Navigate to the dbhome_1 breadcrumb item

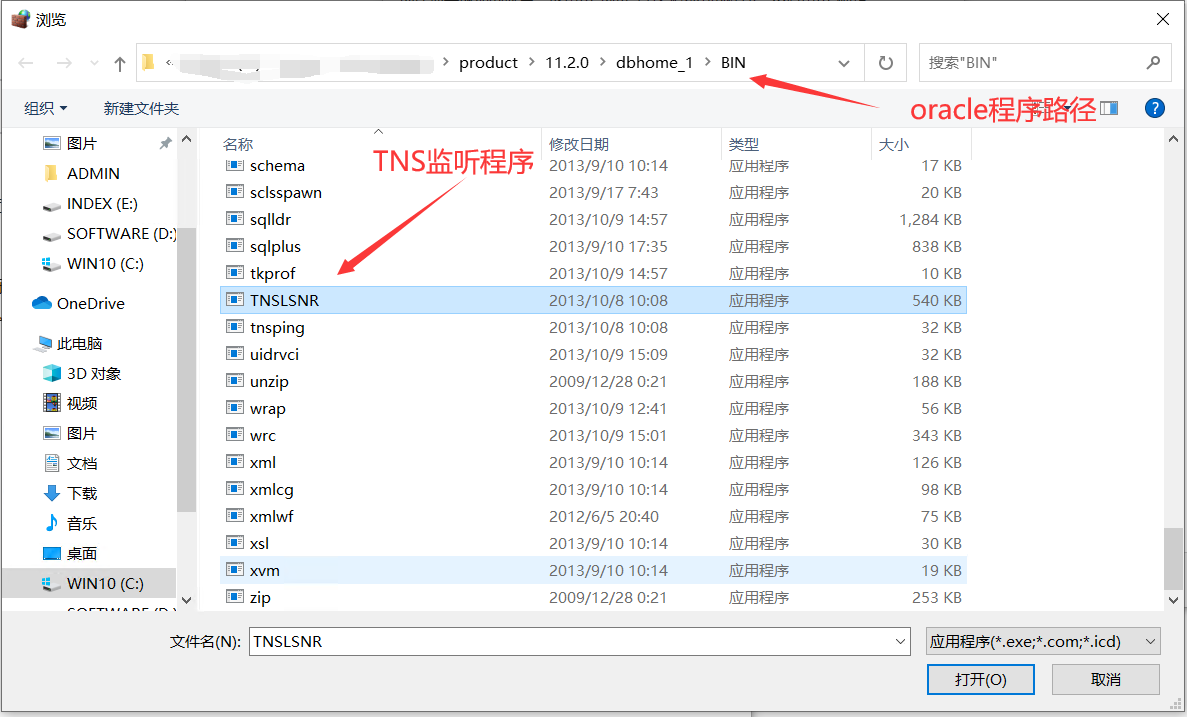pos(655,62)
